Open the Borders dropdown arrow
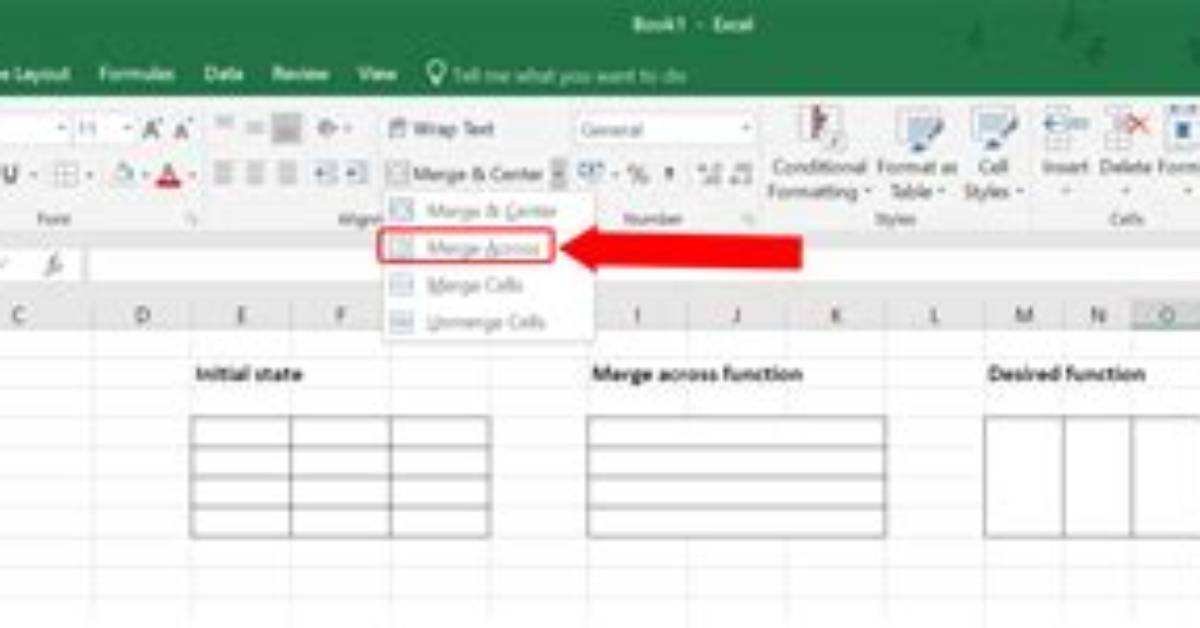Image resolution: width=1200 pixels, height=628 pixels. tap(89, 175)
